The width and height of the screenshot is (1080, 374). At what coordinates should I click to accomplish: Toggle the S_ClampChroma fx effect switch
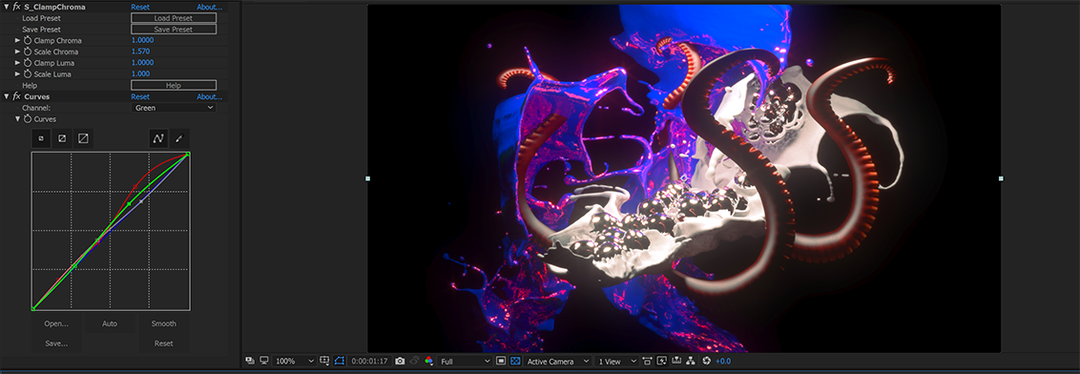coord(17,7)
